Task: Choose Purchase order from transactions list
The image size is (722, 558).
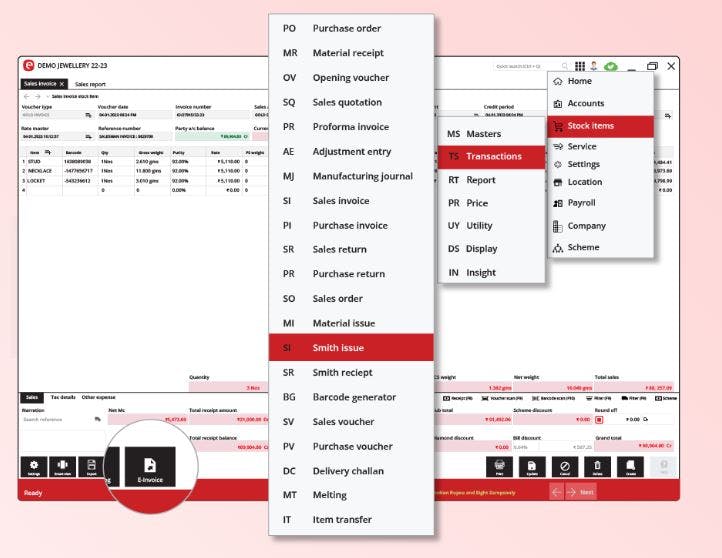Action: 351,29
